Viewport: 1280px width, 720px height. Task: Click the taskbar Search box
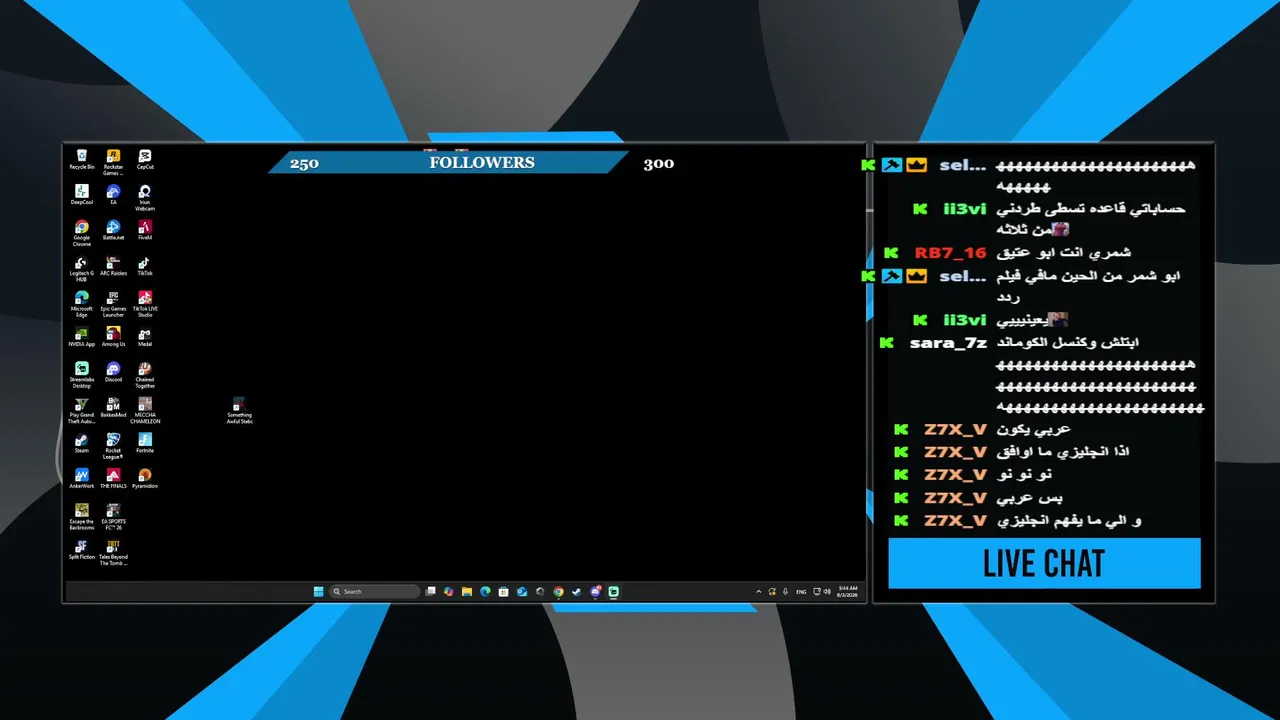click(x=375, y=591)
